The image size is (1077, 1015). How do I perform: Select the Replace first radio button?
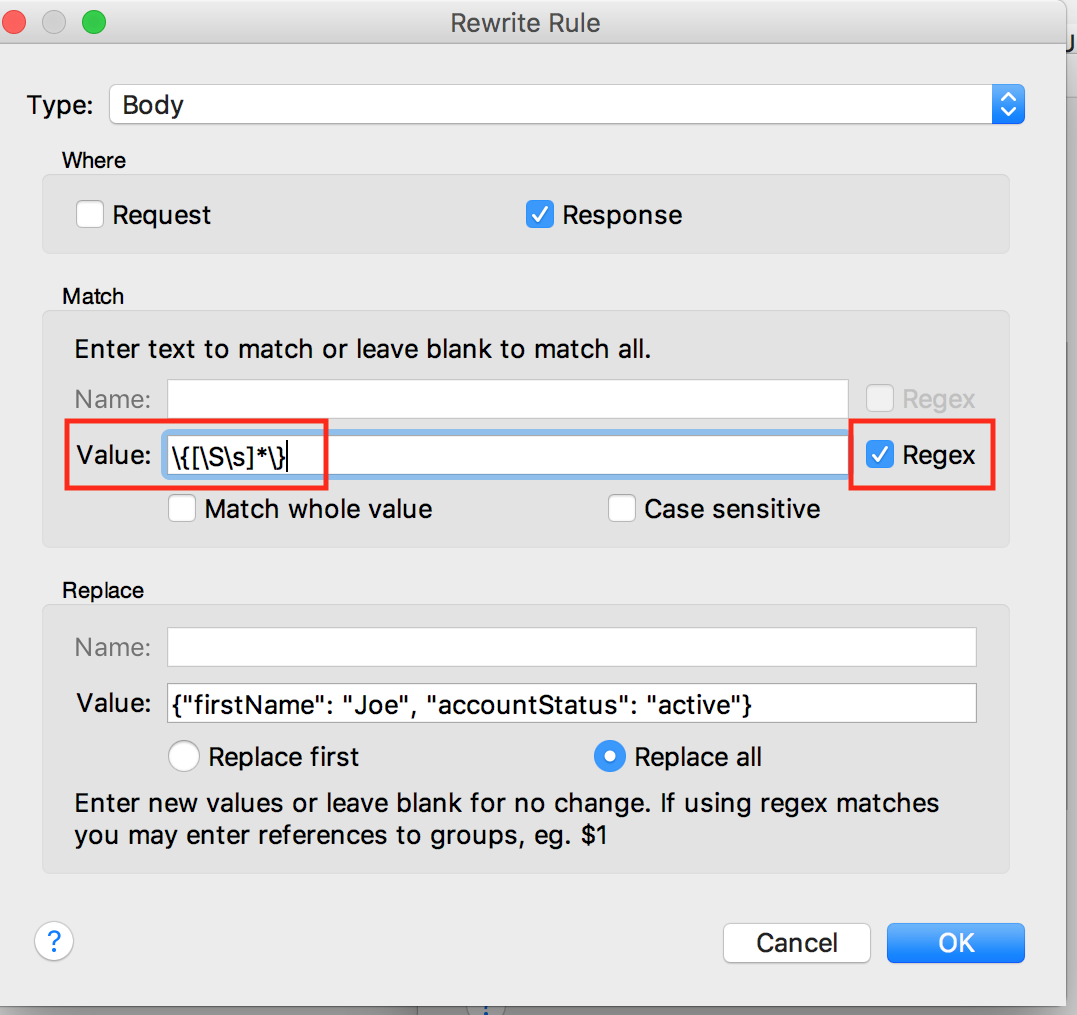[184, 757]
